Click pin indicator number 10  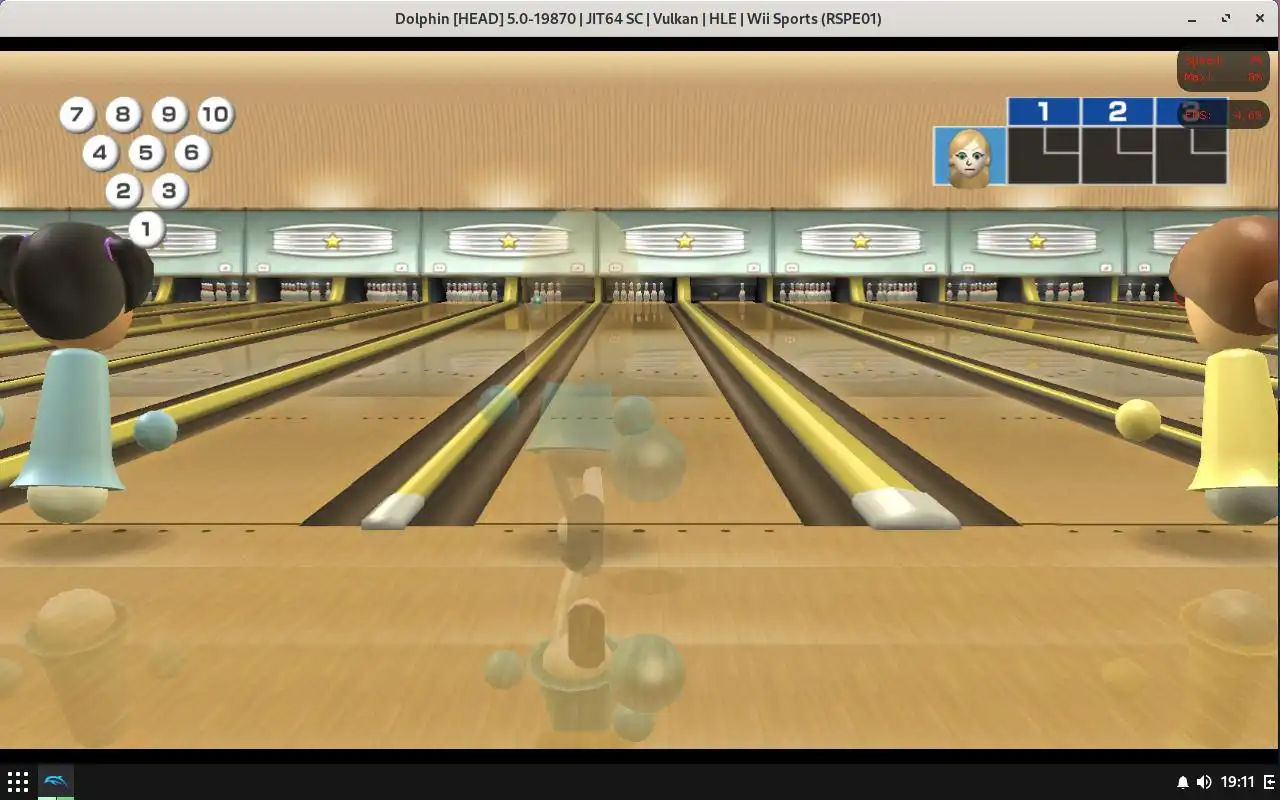tap(215, 114)
